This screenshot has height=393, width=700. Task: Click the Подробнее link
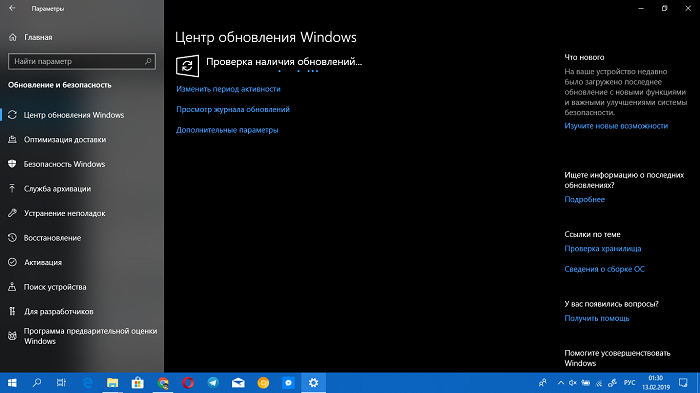(x=584, y=200)
